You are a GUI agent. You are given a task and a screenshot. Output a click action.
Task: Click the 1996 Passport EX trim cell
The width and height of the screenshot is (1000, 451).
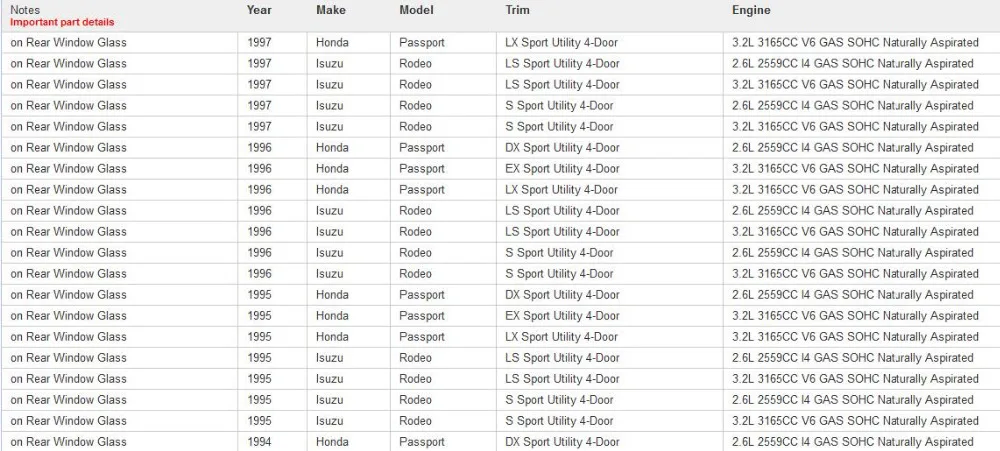coord(610,168)
